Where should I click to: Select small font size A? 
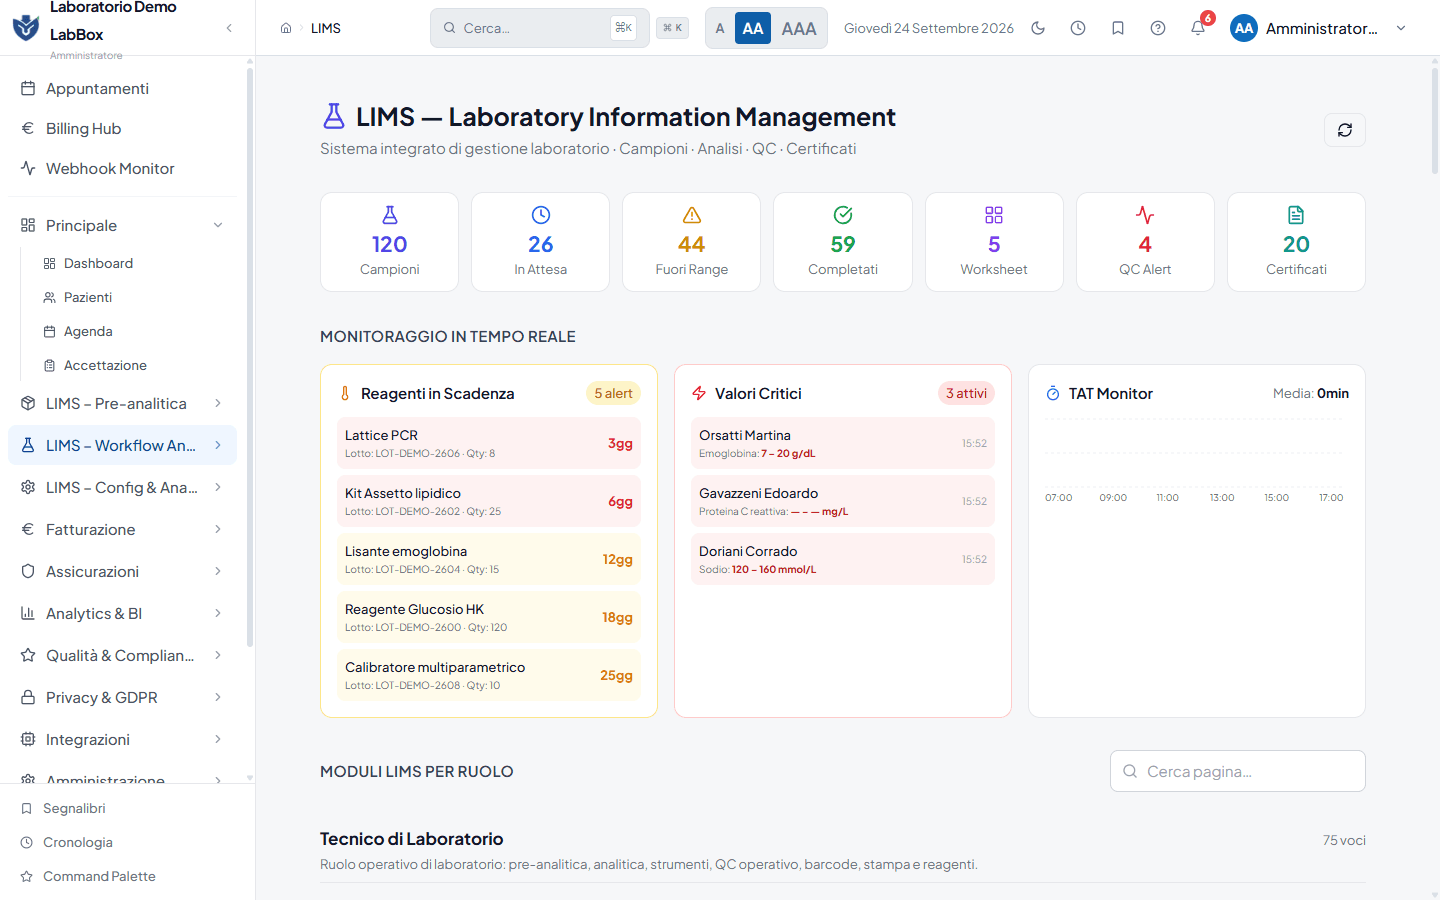tap(720, 28)
